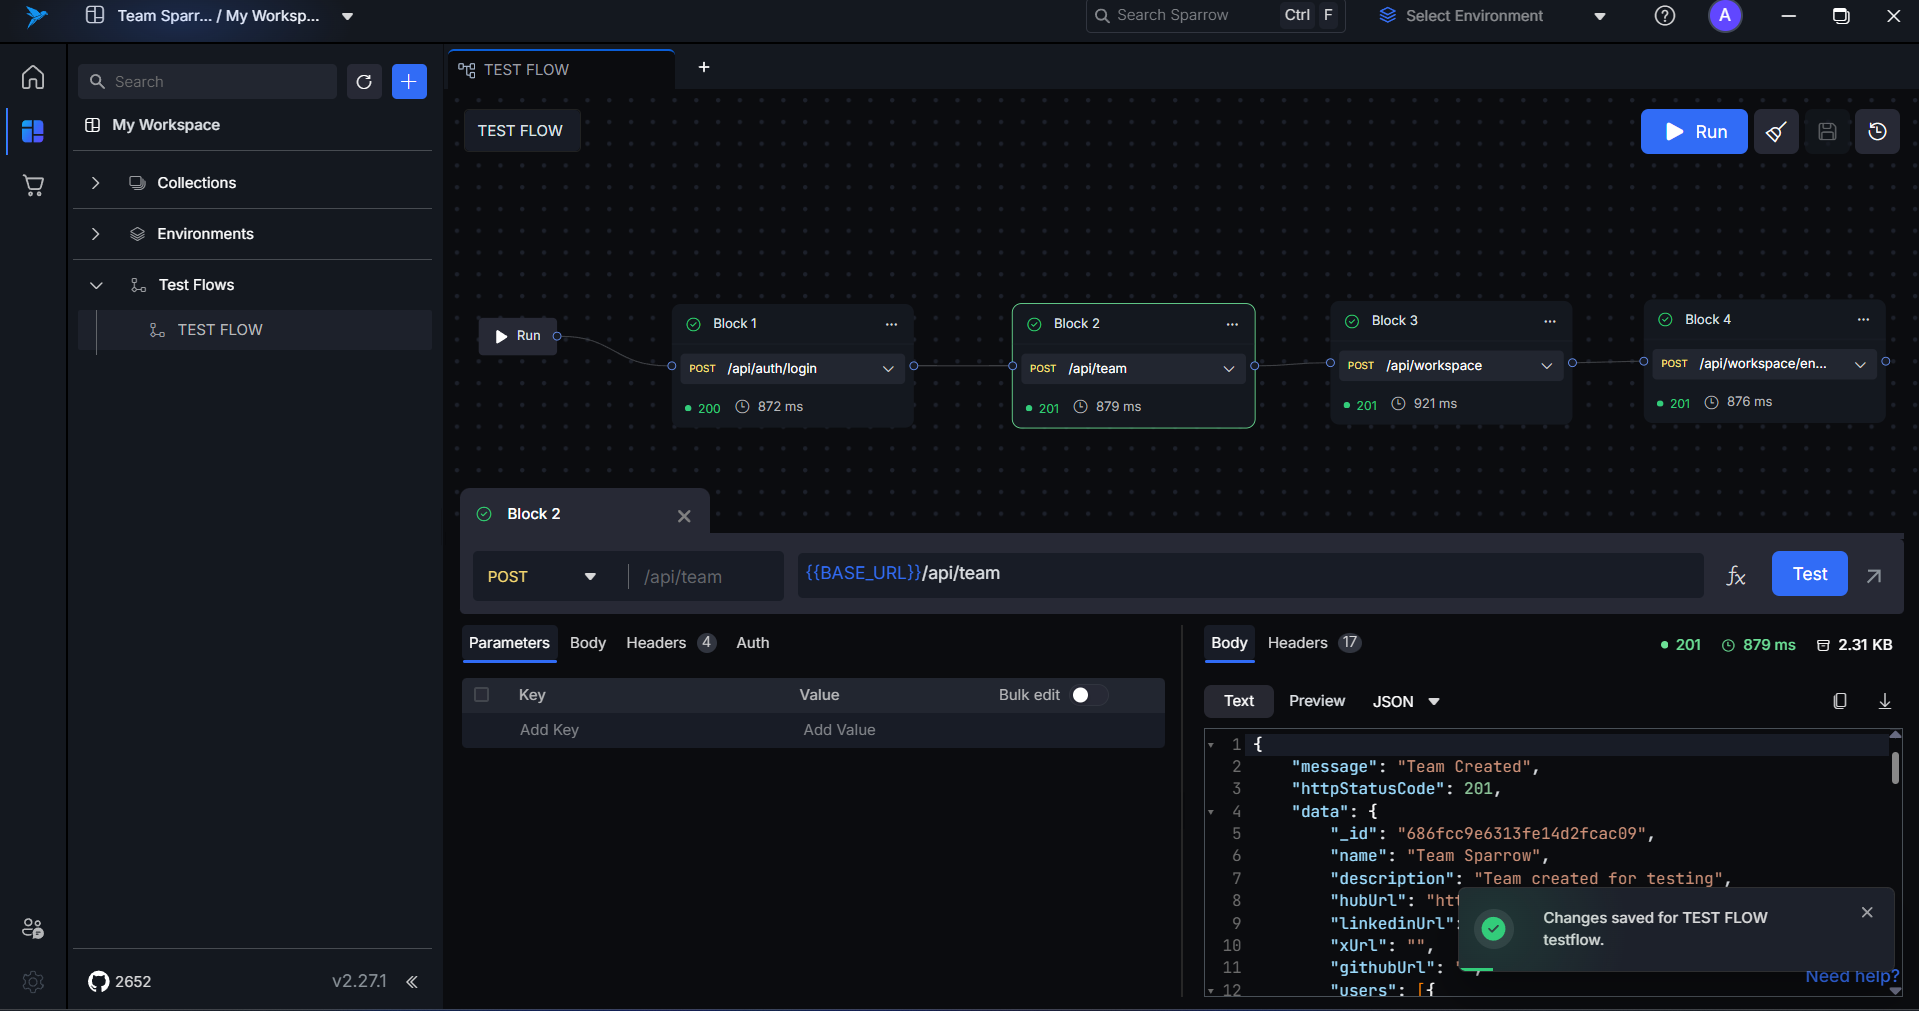Viewport: 1919px width, 1011px height.
Task: Dismiss the changes saved notification
Action: click(1867, 912)
